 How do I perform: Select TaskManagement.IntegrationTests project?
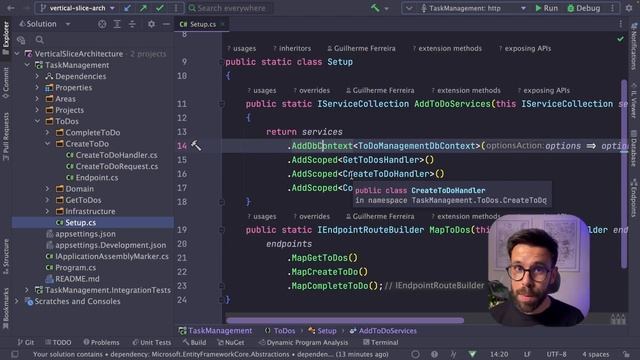tap(103, 290)
